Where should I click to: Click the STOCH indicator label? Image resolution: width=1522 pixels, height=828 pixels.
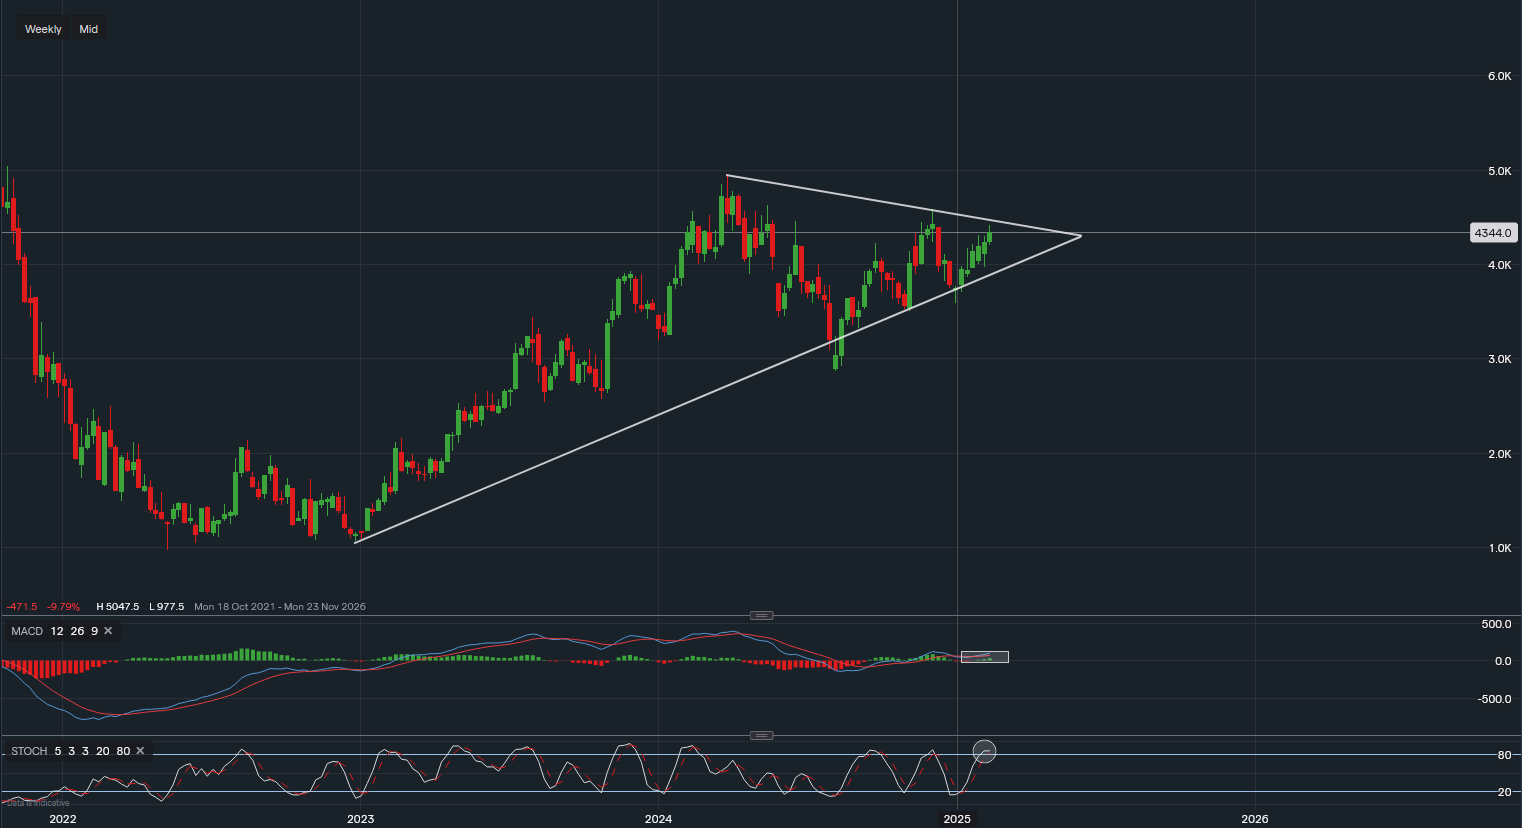(29, 751)
